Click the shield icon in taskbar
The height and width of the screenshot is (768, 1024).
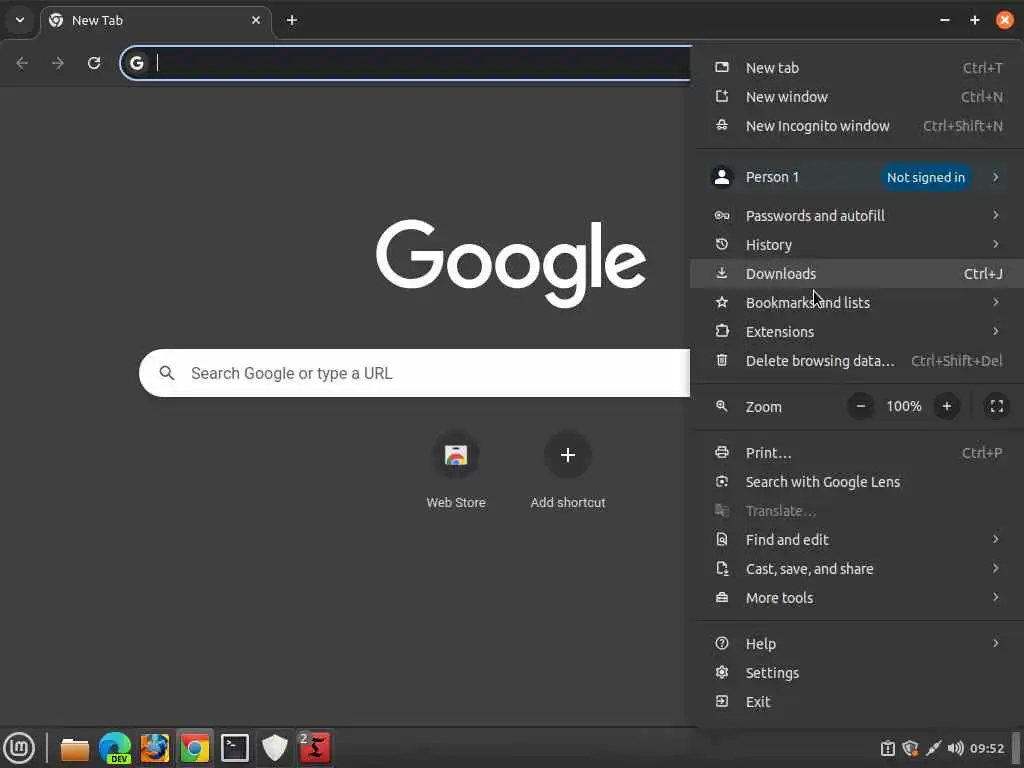pos(275,748)
